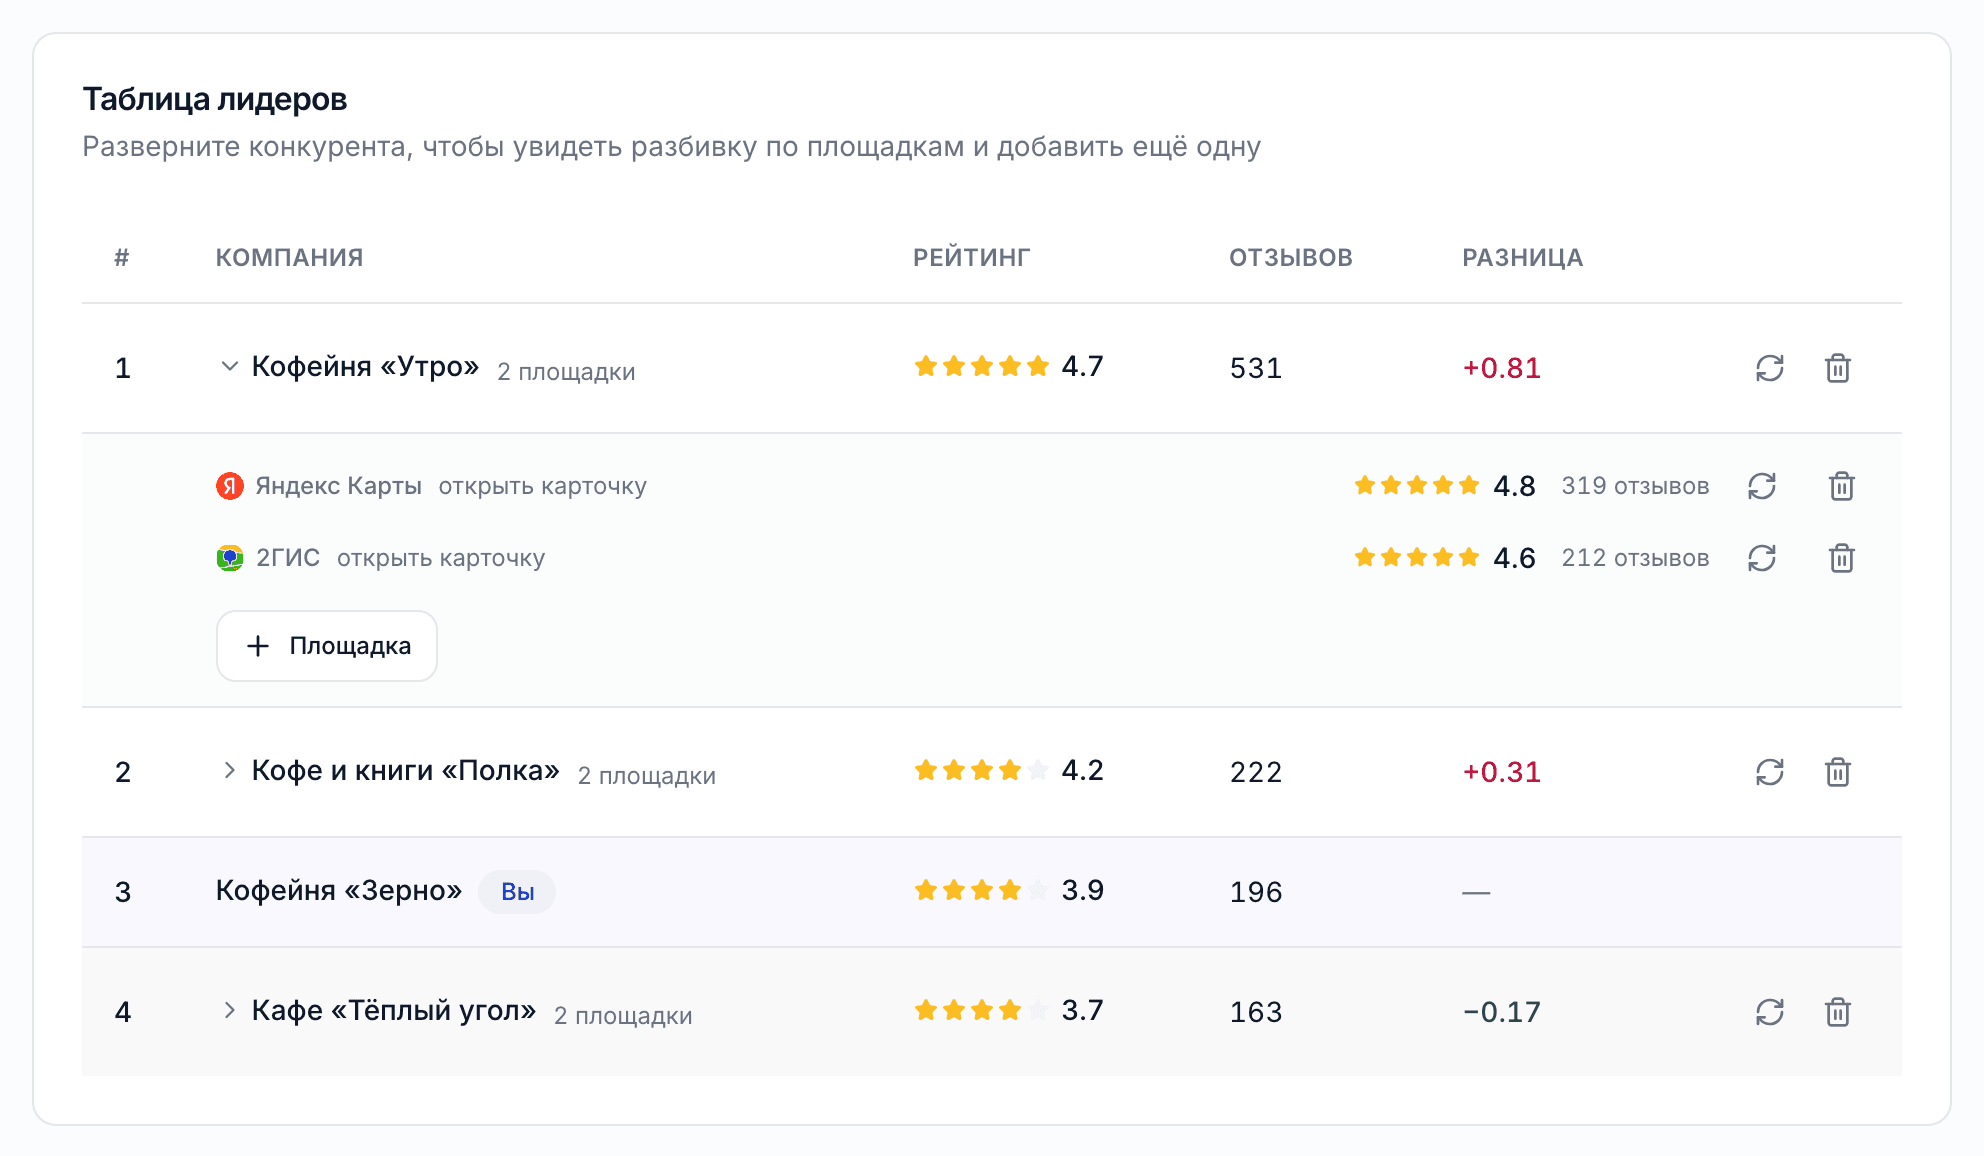Refresh Кофе и книги «Полка» data
Screen dimensions: 1984x1156
[1770, 772]
